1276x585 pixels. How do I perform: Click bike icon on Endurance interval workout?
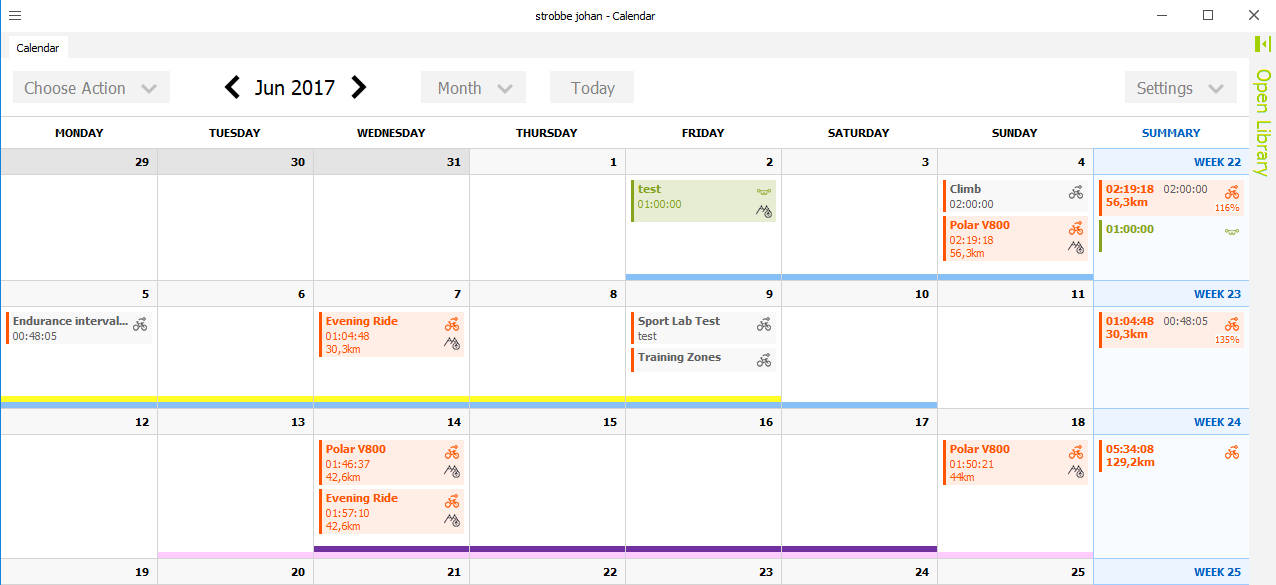140,324
